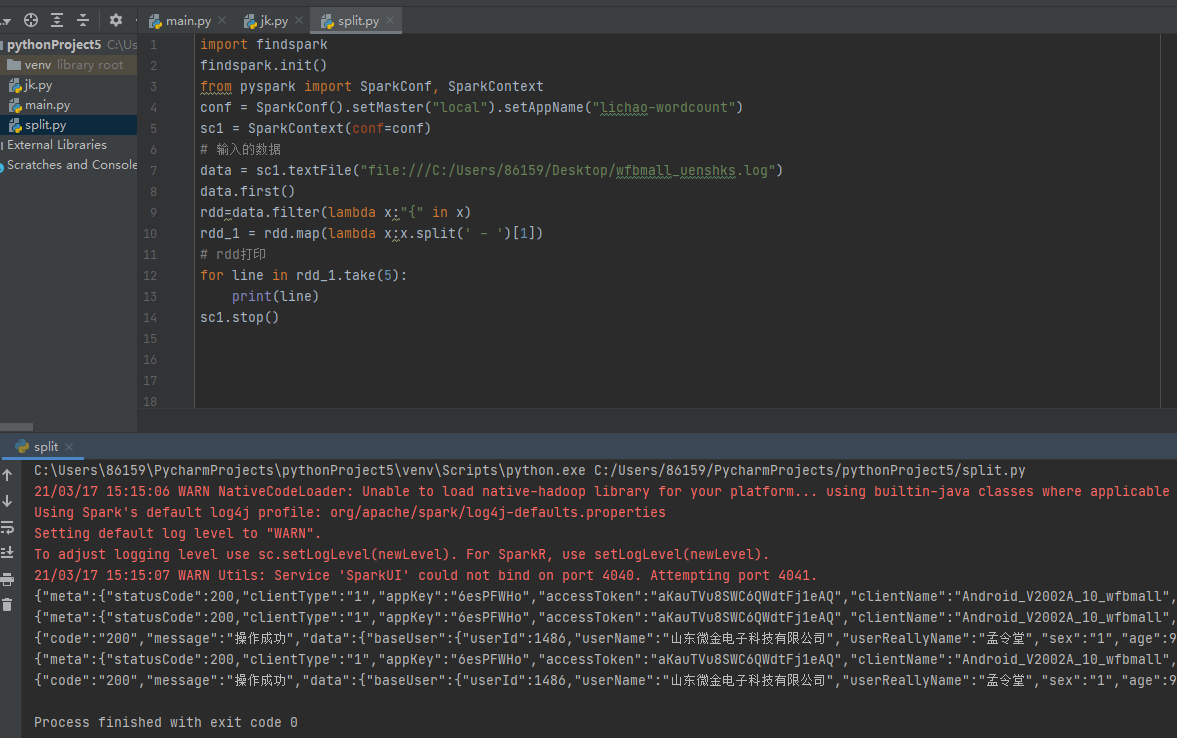
Task: Clear all console output with trash icon
Action: (x=8, y=604)
